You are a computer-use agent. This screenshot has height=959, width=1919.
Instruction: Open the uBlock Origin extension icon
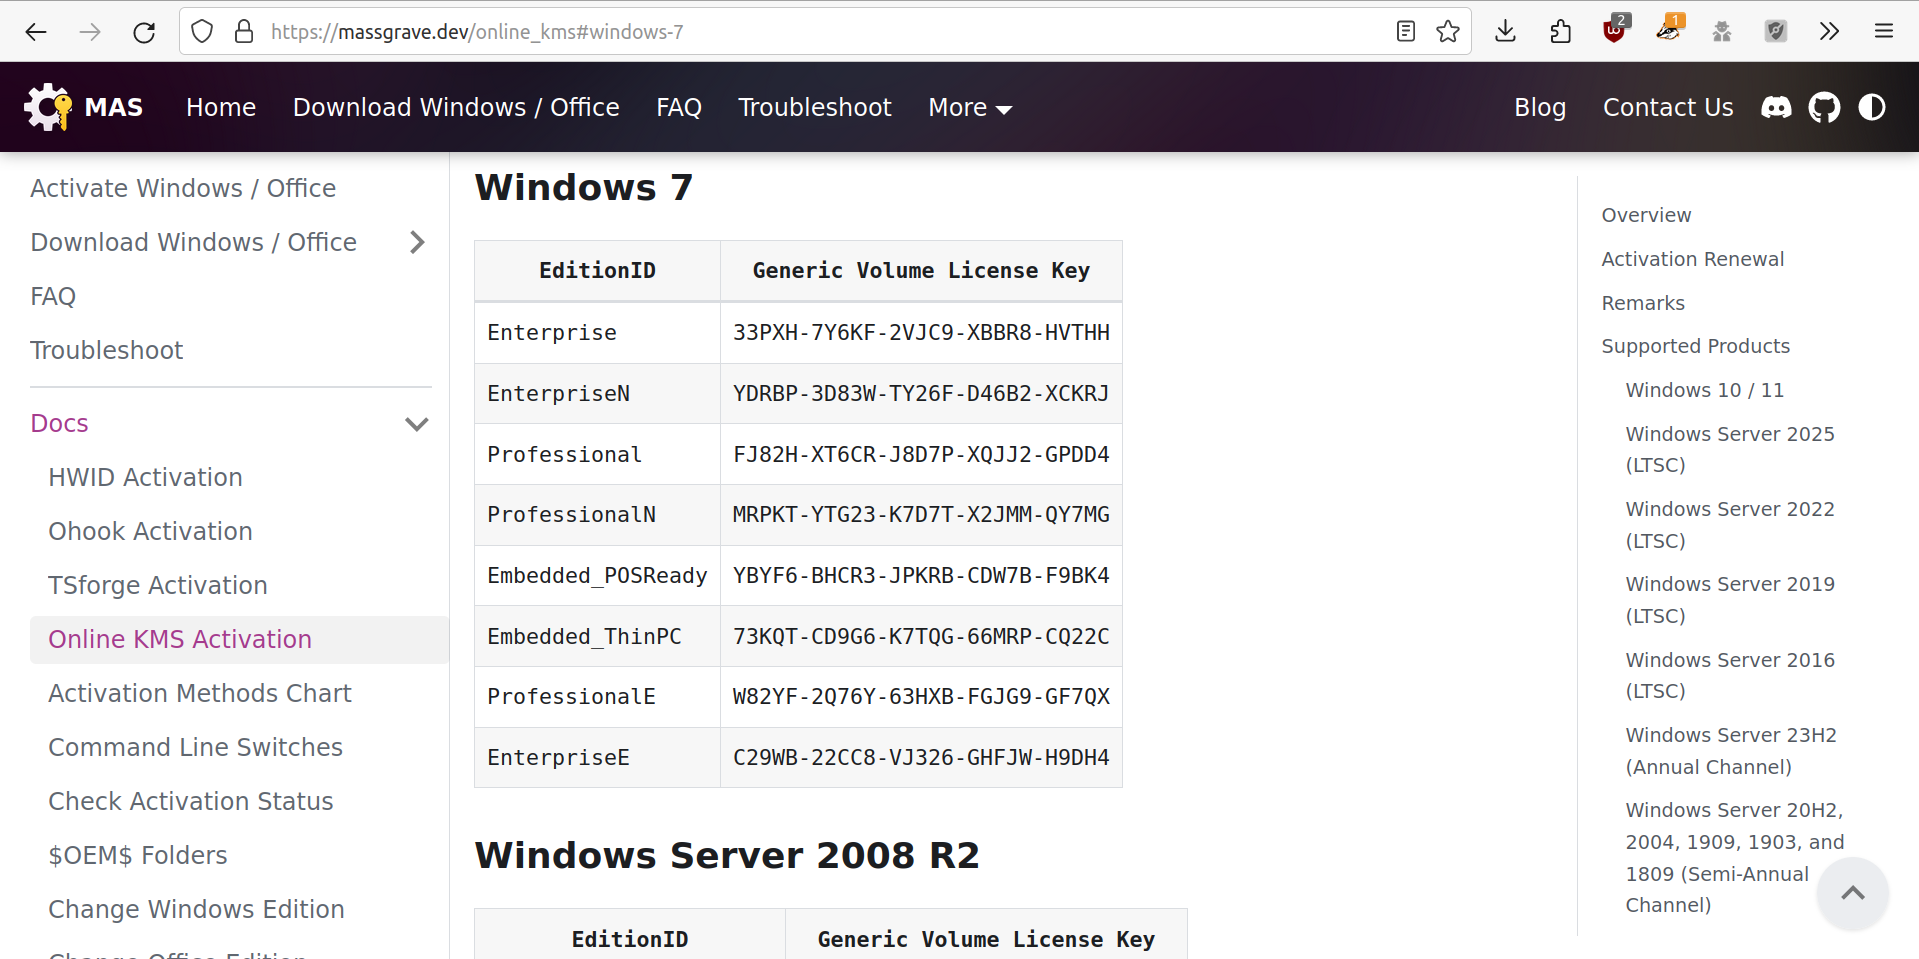coord(1614,32)
